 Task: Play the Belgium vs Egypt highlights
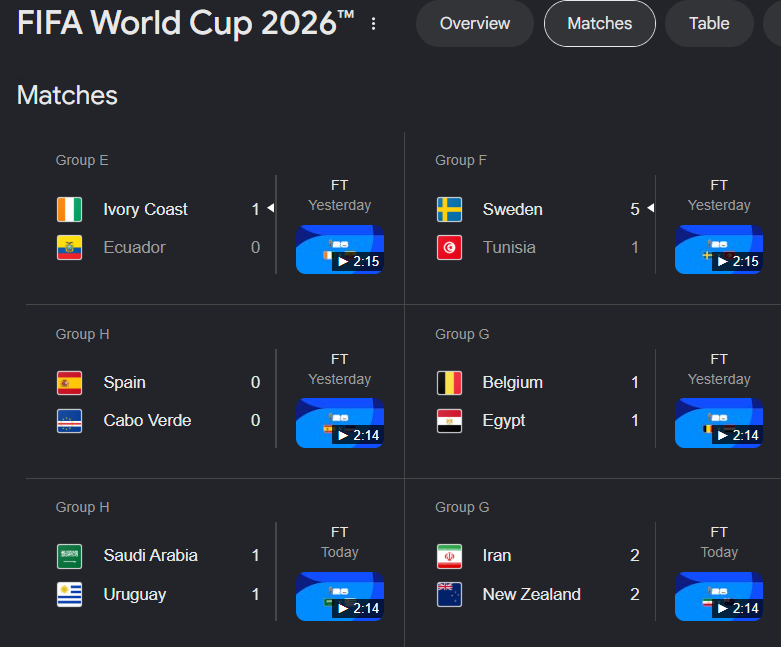click(719, 423)
